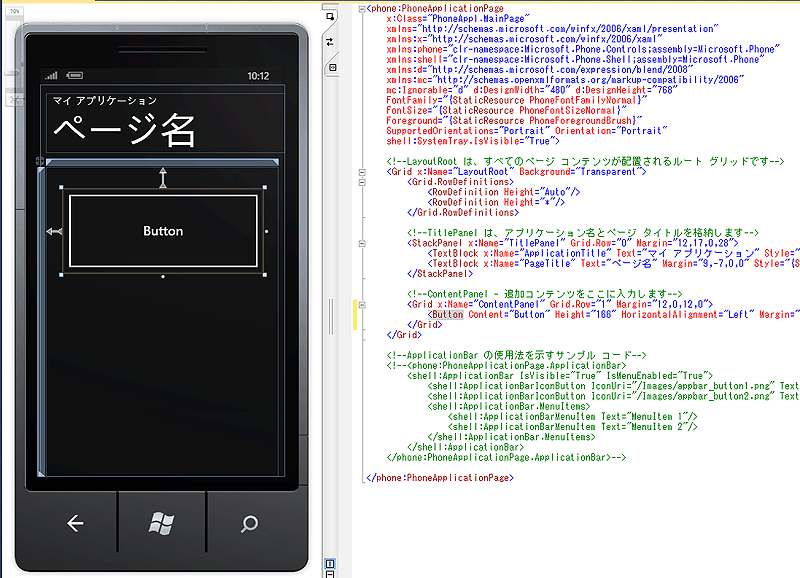
Task: Click the appbar_button2.png icon button line
Action: coord(613,396)
